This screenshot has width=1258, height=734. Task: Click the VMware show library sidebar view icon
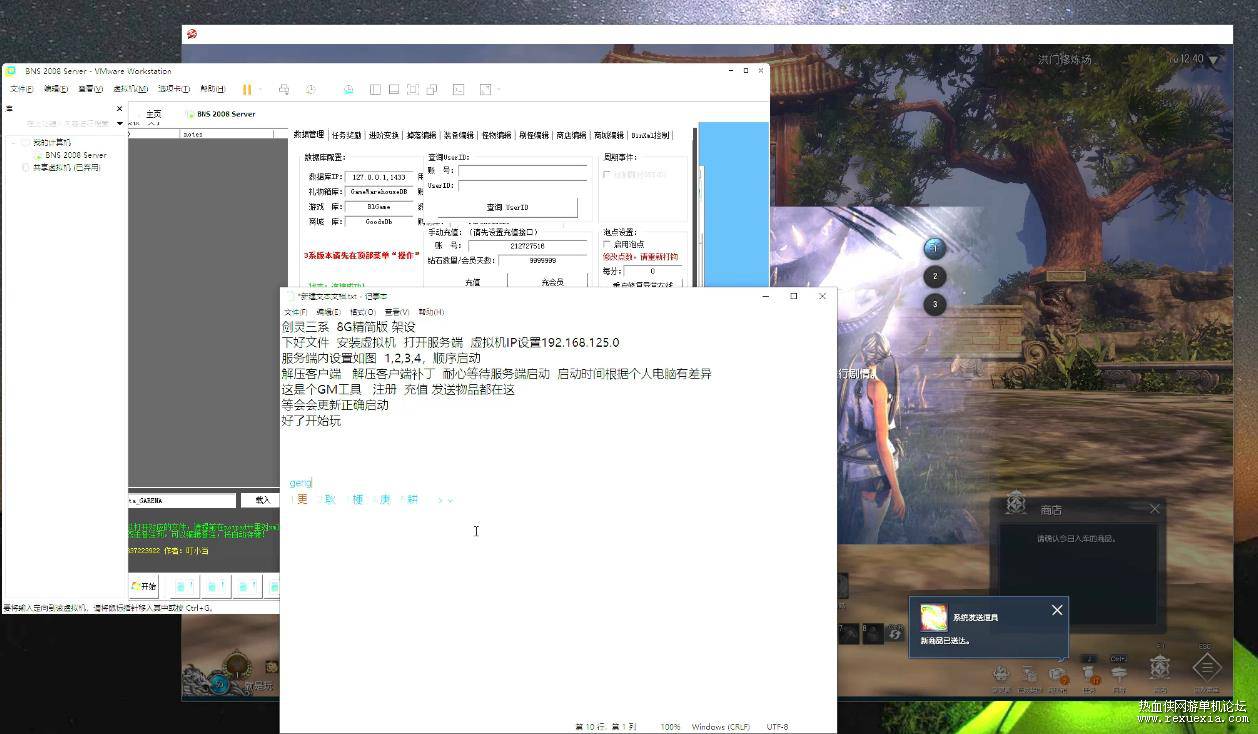[376, 89]
